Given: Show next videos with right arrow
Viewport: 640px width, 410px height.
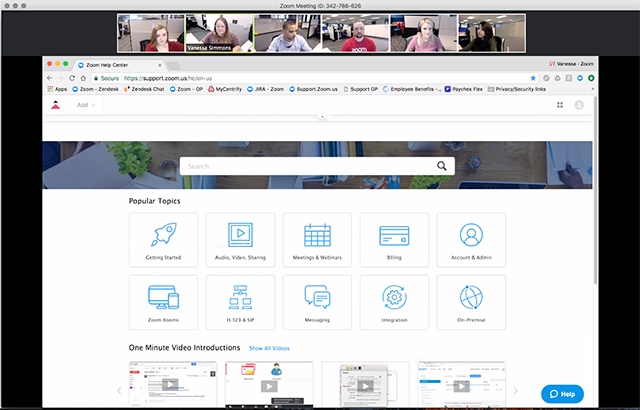Looking at the screenshot, I should pyautogui.click(x=516, y=390).
